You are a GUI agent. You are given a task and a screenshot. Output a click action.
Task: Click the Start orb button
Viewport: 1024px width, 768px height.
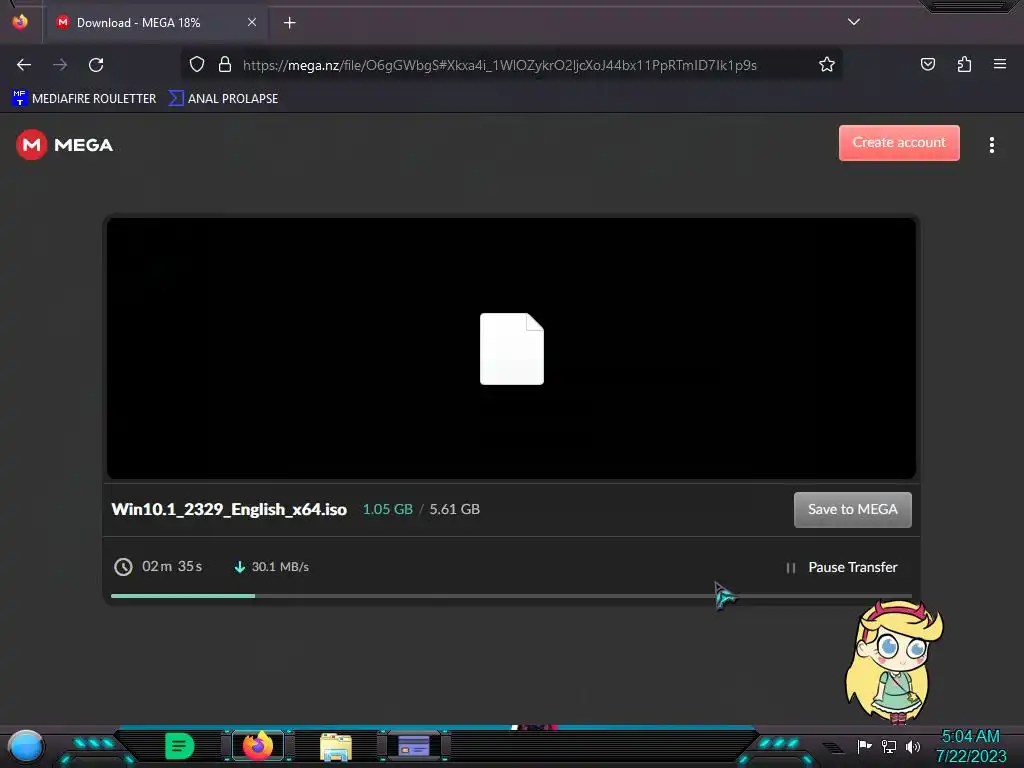[x=26, y=746]
